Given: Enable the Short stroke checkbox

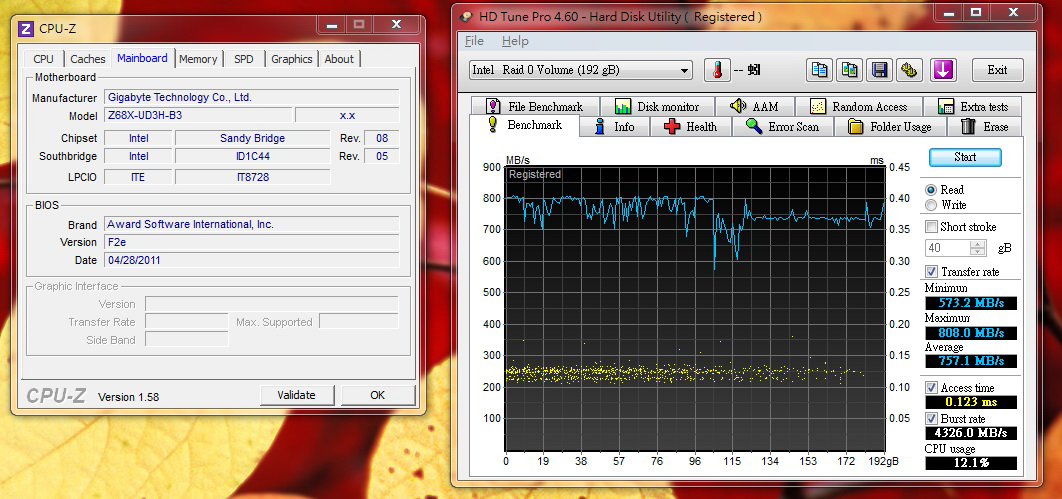Looking at the screenshot, I should (x=931, y=227).
